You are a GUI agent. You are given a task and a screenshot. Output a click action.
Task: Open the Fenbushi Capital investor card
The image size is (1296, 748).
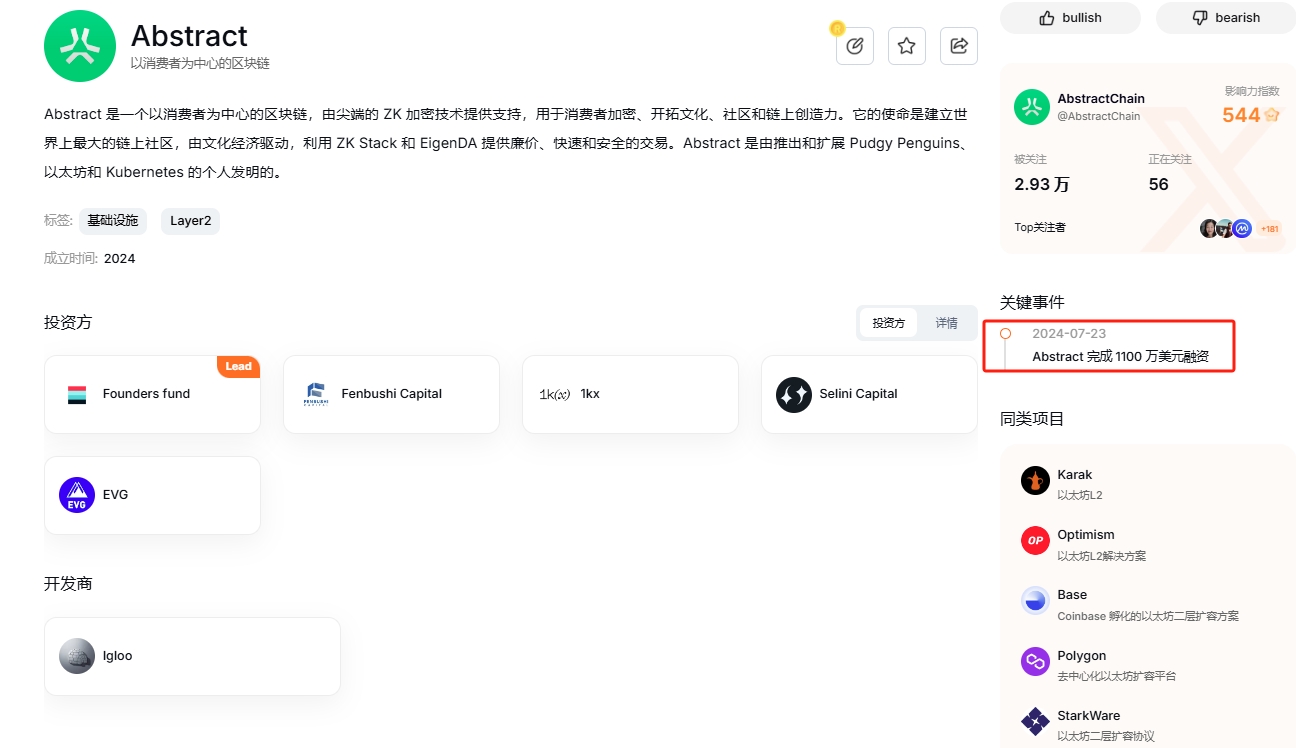[391, 394]
